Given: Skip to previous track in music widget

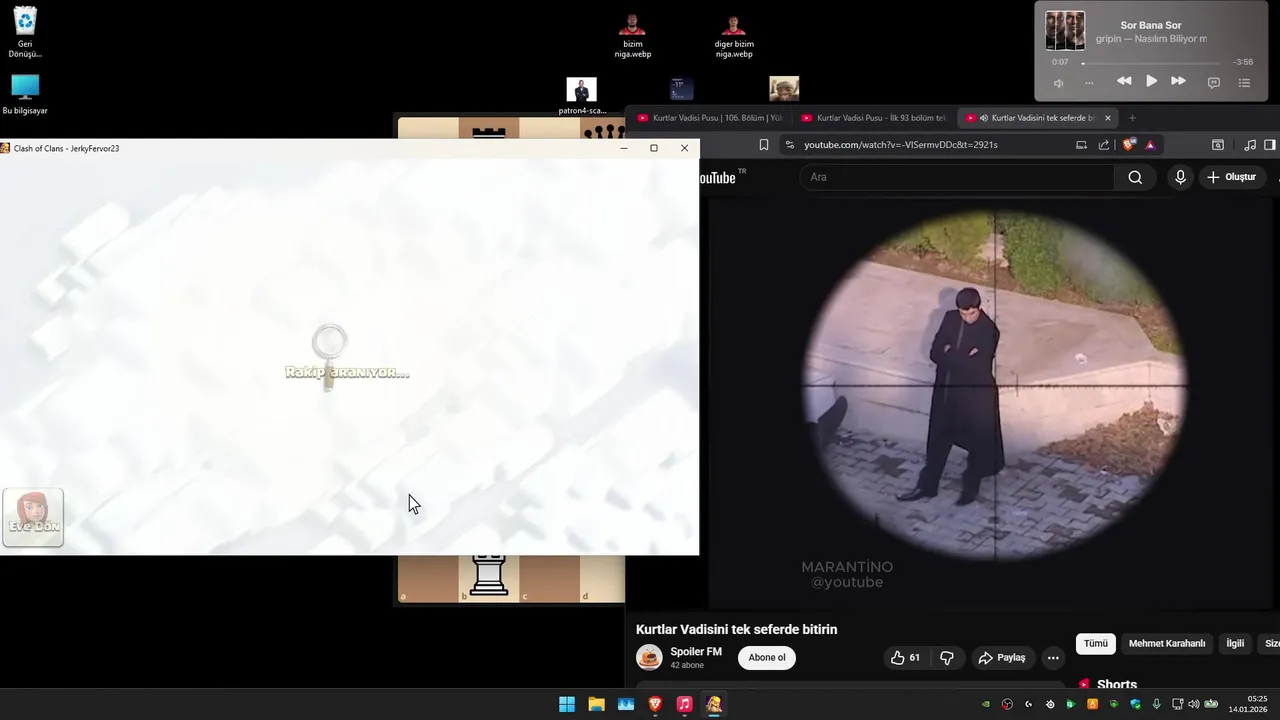Looking at the screenshot, I should (x=1124, y=81).
